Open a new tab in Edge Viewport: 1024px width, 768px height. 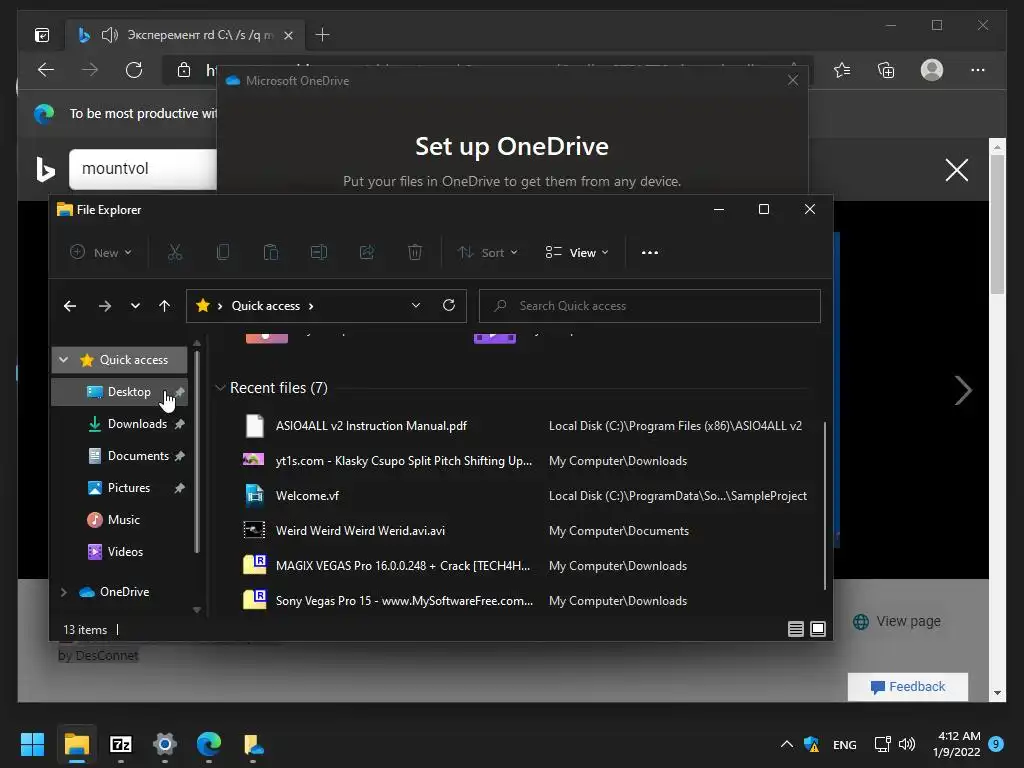(x=322, y=35)
